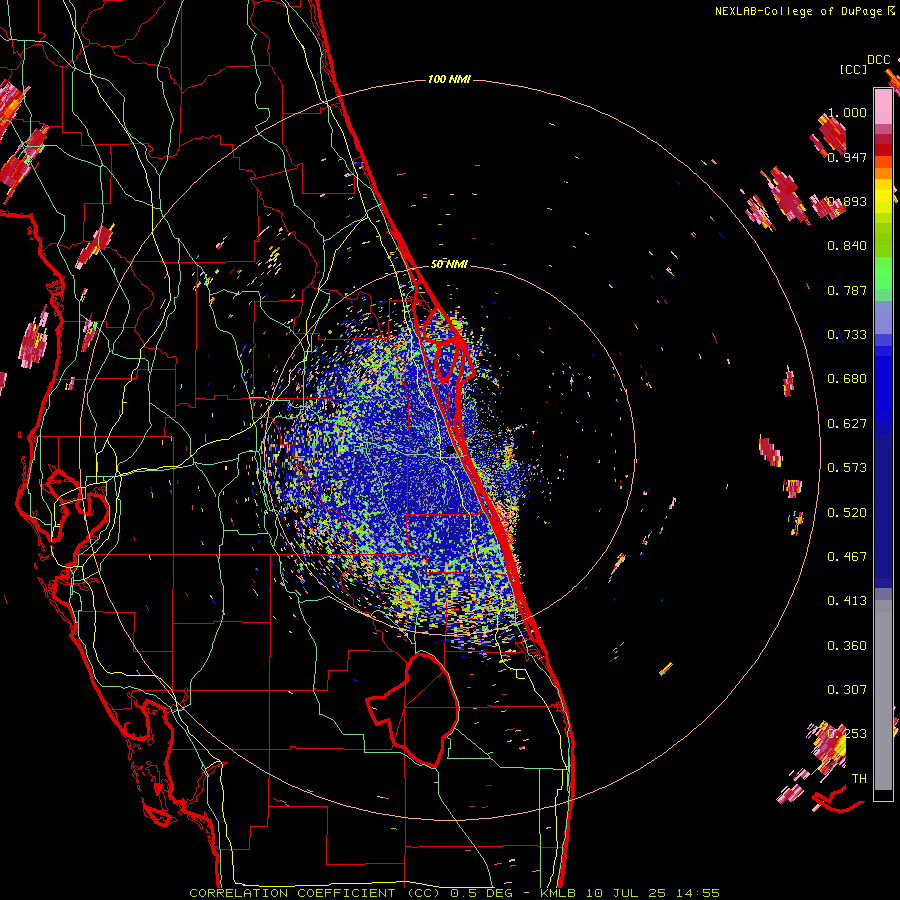Select the 0.947 legend value
Image resolution: width=900 pixels, height=900 pixels.
click(x=847, y=157)
